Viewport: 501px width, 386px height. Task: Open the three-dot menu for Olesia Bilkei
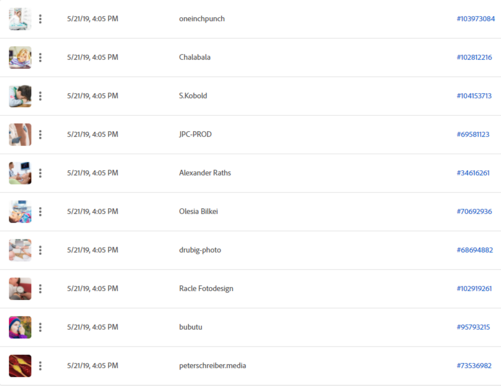(40, 212)
